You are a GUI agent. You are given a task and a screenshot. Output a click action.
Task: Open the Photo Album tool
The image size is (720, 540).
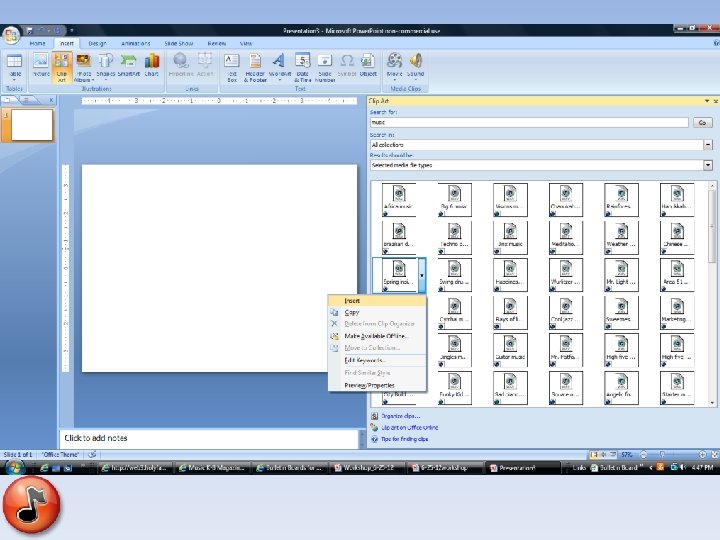pyautogui.click(x=83, y=67)
